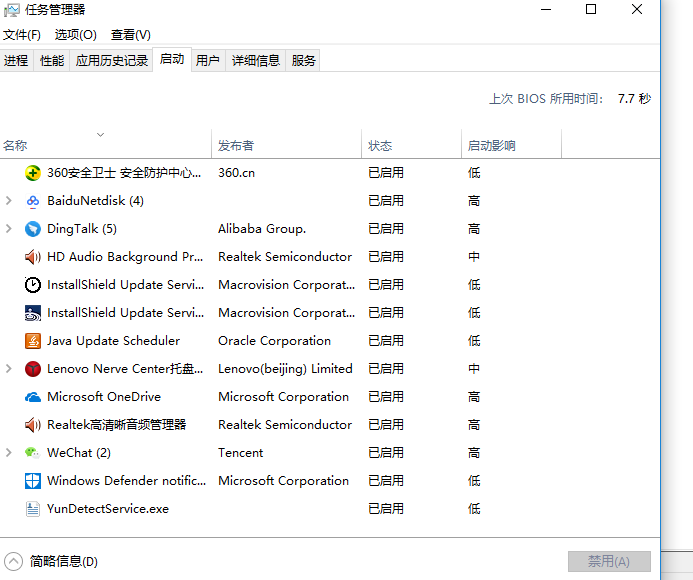This screenshot has width=693, height=580.
Task: Click the Microsoft OneDrive cloud icon
Action: tap(33, 397)
